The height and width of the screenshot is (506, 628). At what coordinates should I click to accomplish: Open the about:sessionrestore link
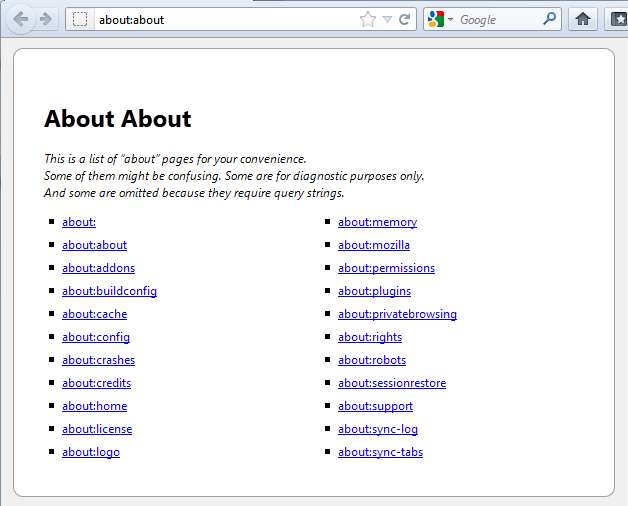pos(392,383)
